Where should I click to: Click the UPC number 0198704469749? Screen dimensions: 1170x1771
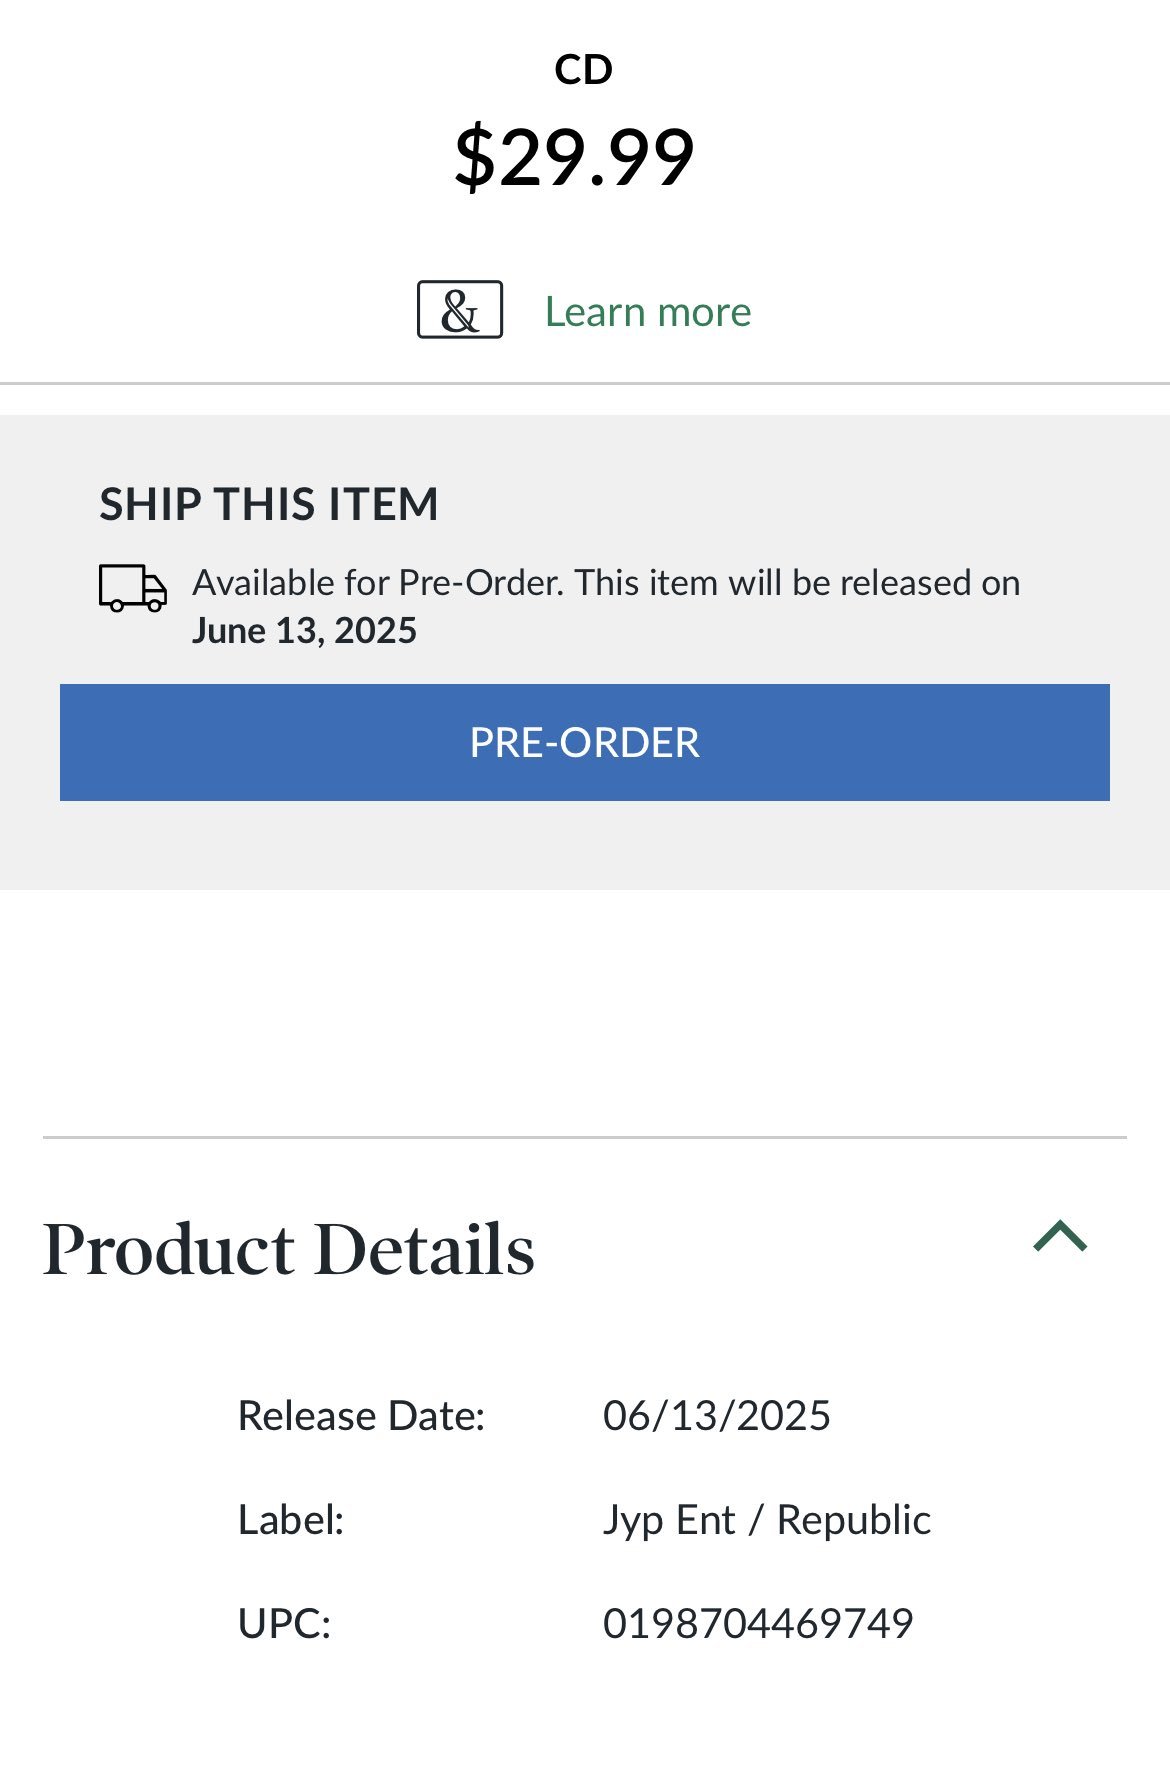coord(758,1623)
